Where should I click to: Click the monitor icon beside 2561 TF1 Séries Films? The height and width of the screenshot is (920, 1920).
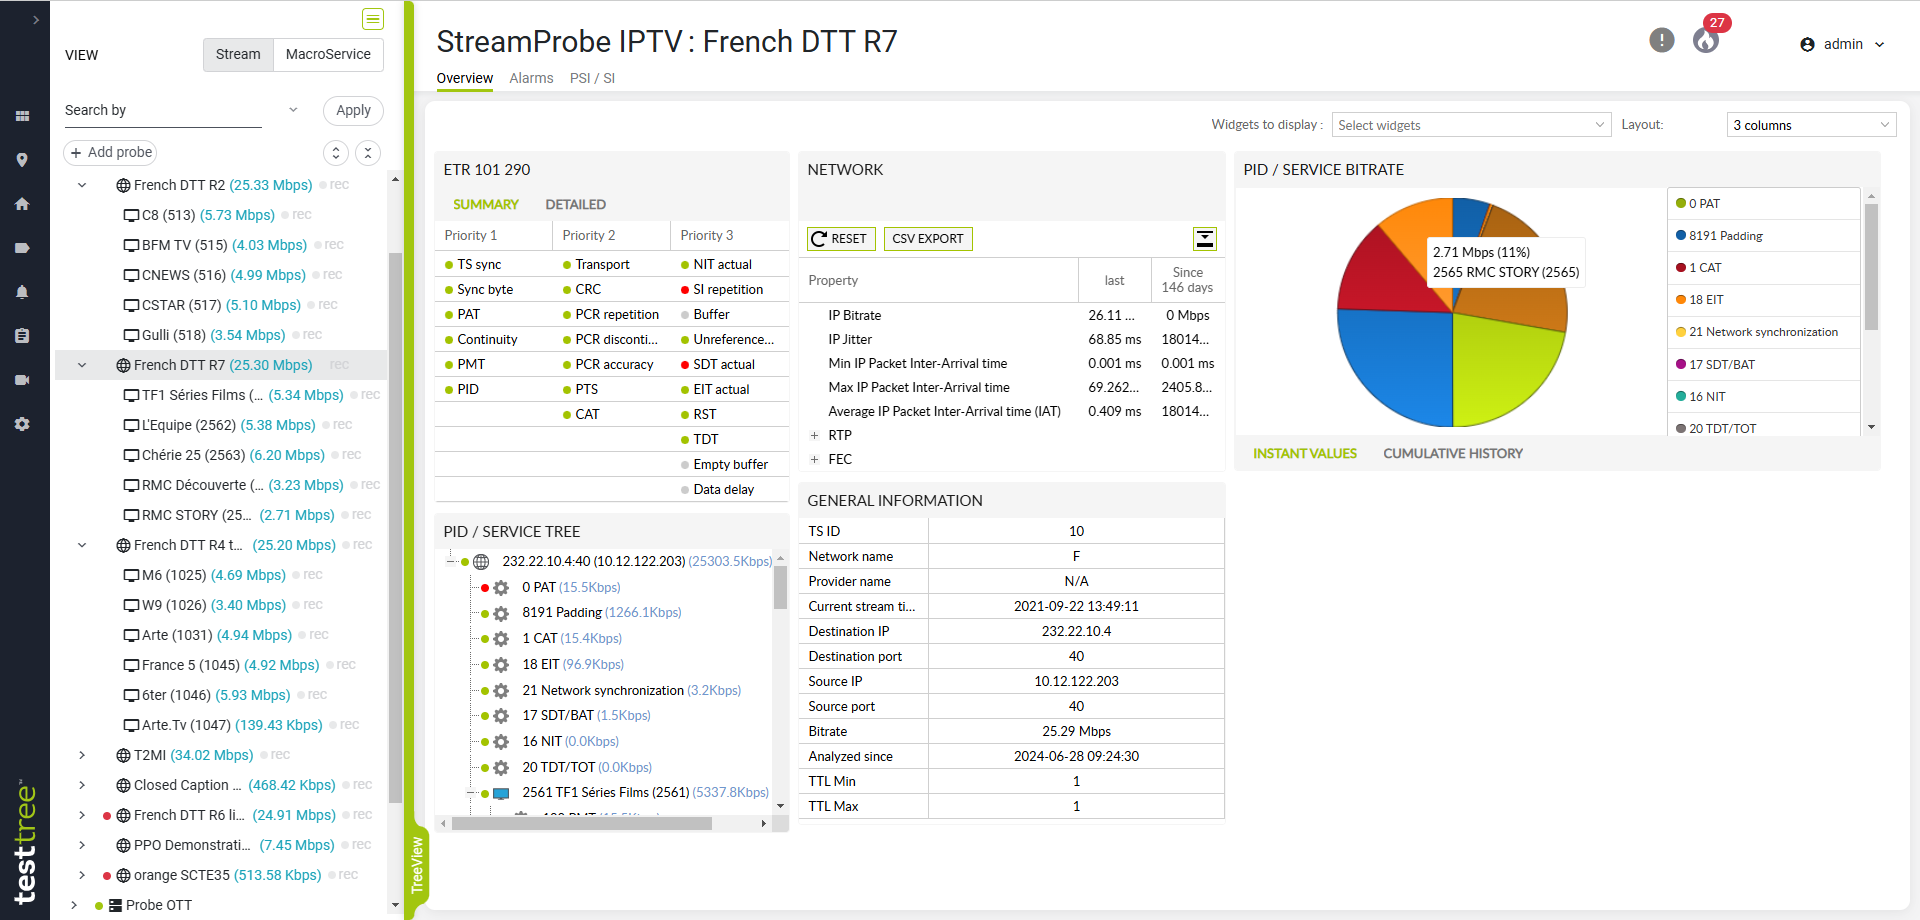tap(502, 793)
